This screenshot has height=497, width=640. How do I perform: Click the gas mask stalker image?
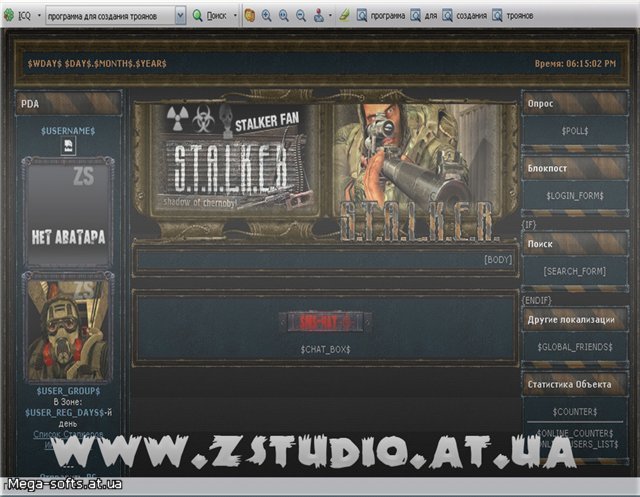pyautogui.click(x=68, y=328)
